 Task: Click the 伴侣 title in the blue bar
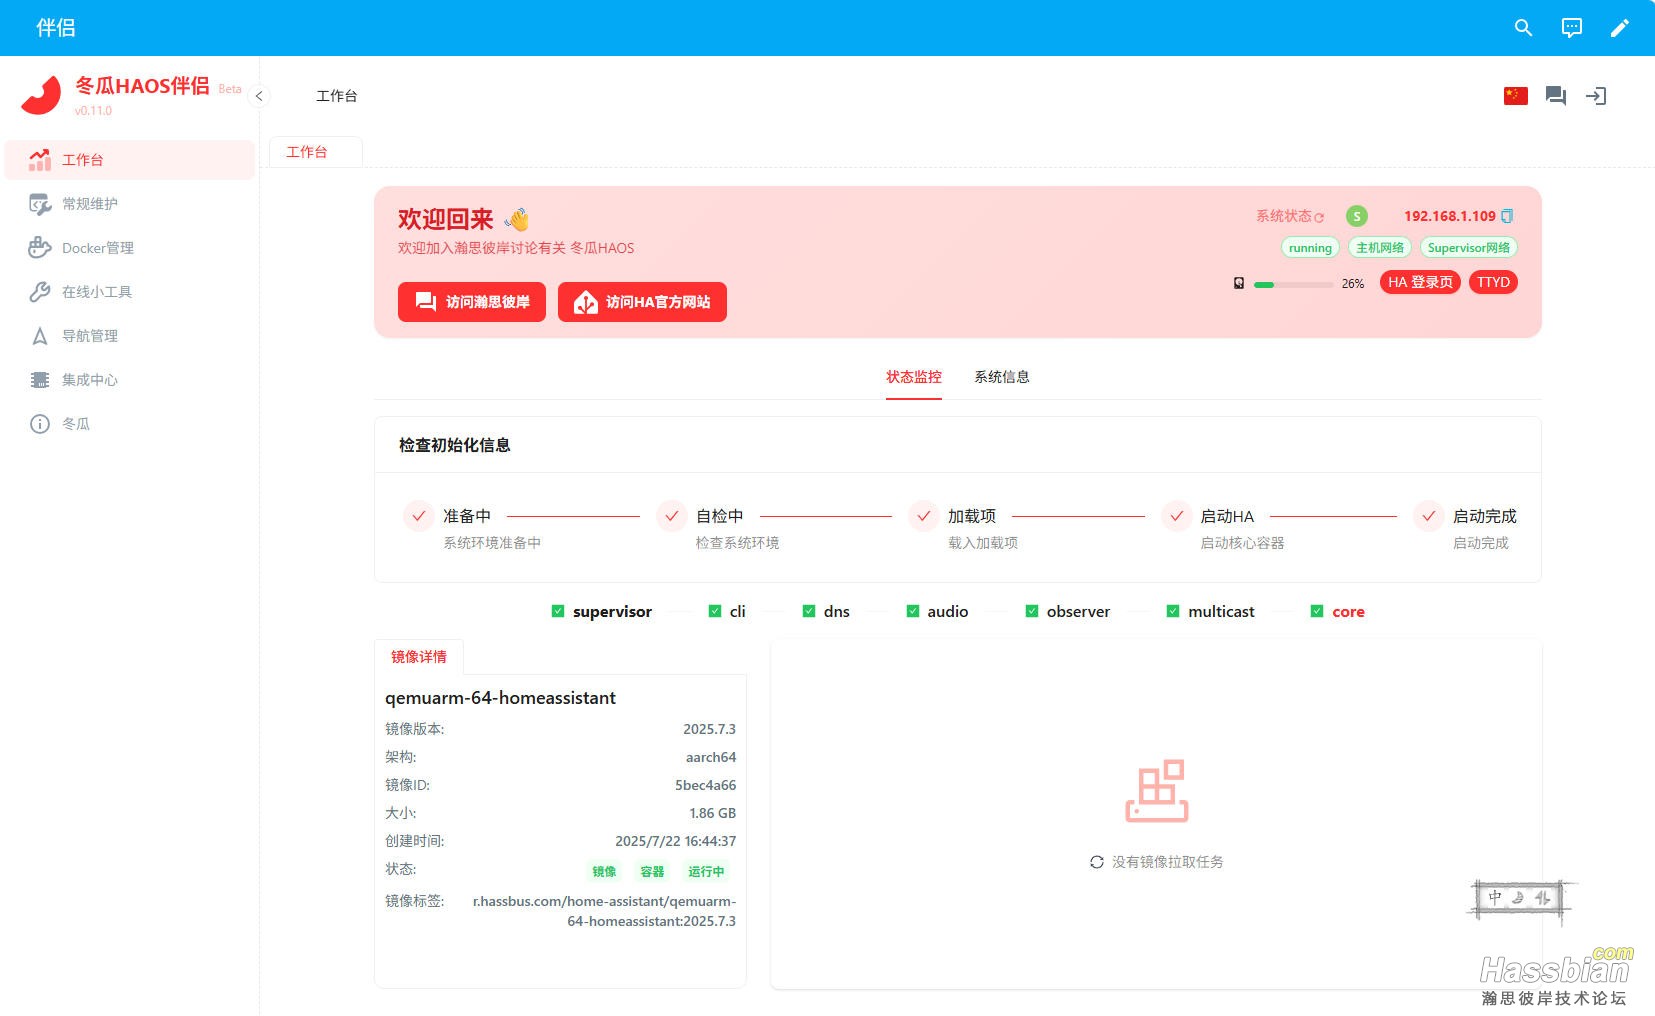(x=56, y=28)
